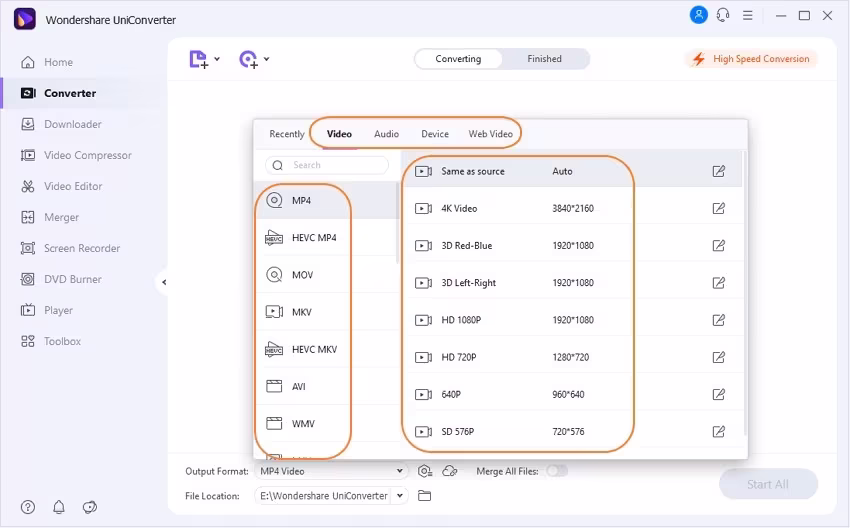
Task: Switch to the Finished tab
Action: 544,59
